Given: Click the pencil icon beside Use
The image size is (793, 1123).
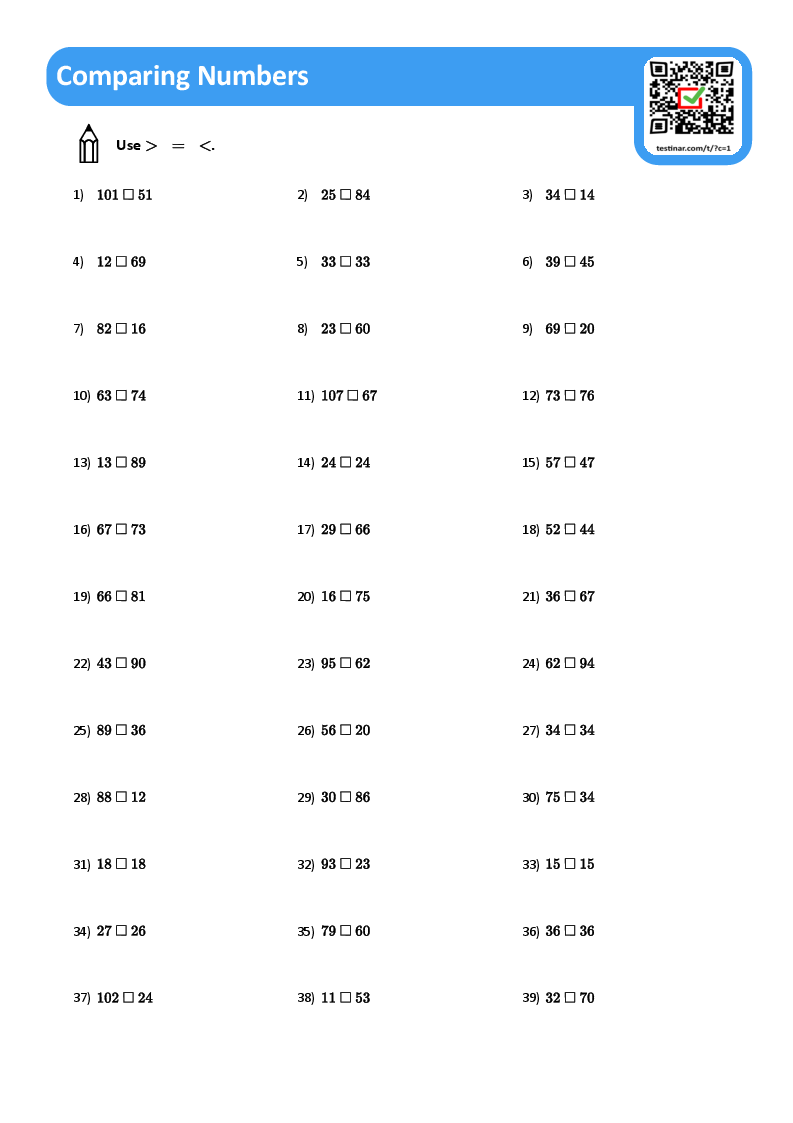Looking at the screenshot, I should pyautogui.click(x=89, y=144).
